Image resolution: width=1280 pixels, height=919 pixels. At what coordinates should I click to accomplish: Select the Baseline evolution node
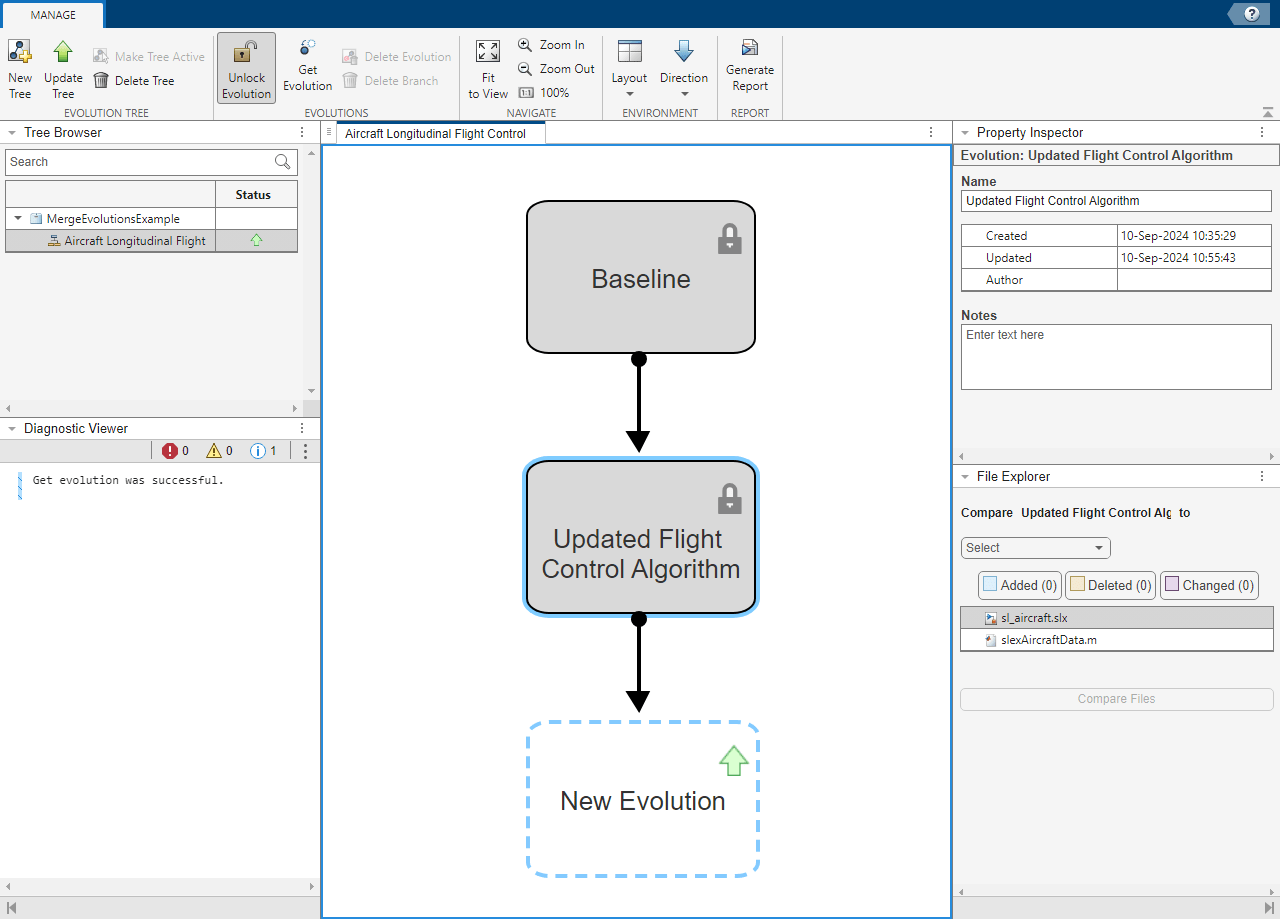(x=640, y=278)
